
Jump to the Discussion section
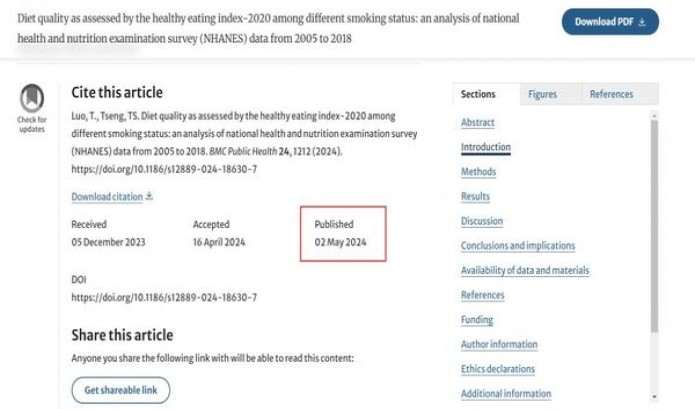pos(482,221)
